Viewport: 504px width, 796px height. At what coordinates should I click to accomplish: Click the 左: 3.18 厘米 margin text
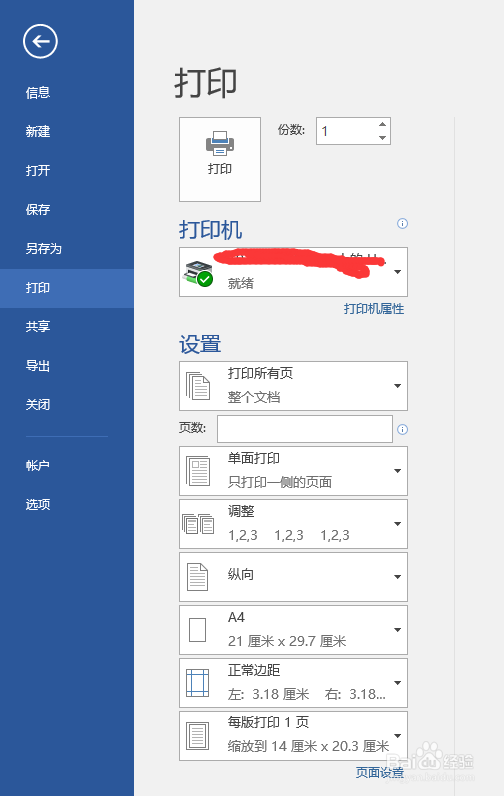point(268,694)
